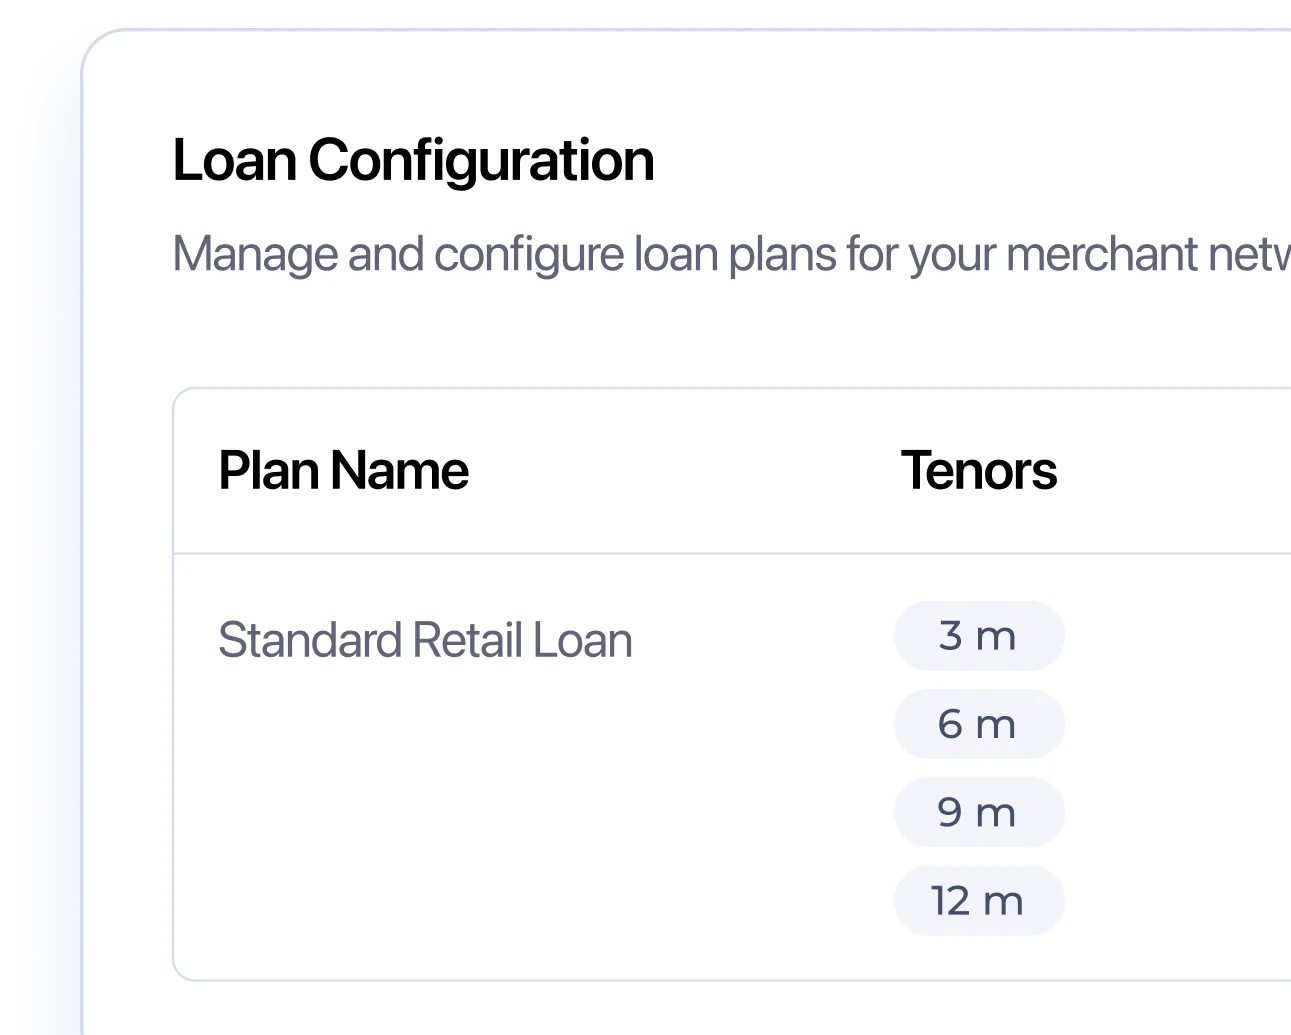The height and width of the screenshot is (1035, 1291).
Task: Sort by the Plan Name column header
Action: tap(343, 471)
